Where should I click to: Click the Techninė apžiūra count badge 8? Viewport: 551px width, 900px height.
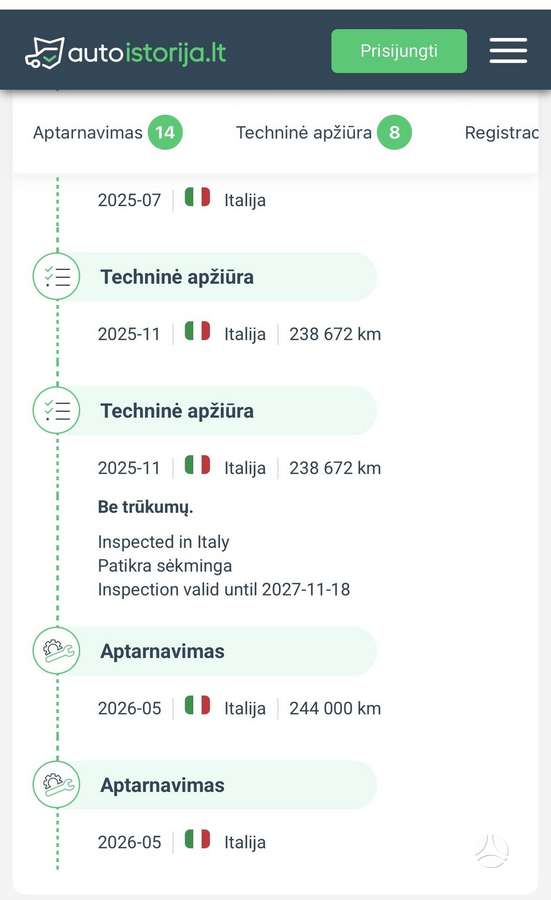(394, 133)
